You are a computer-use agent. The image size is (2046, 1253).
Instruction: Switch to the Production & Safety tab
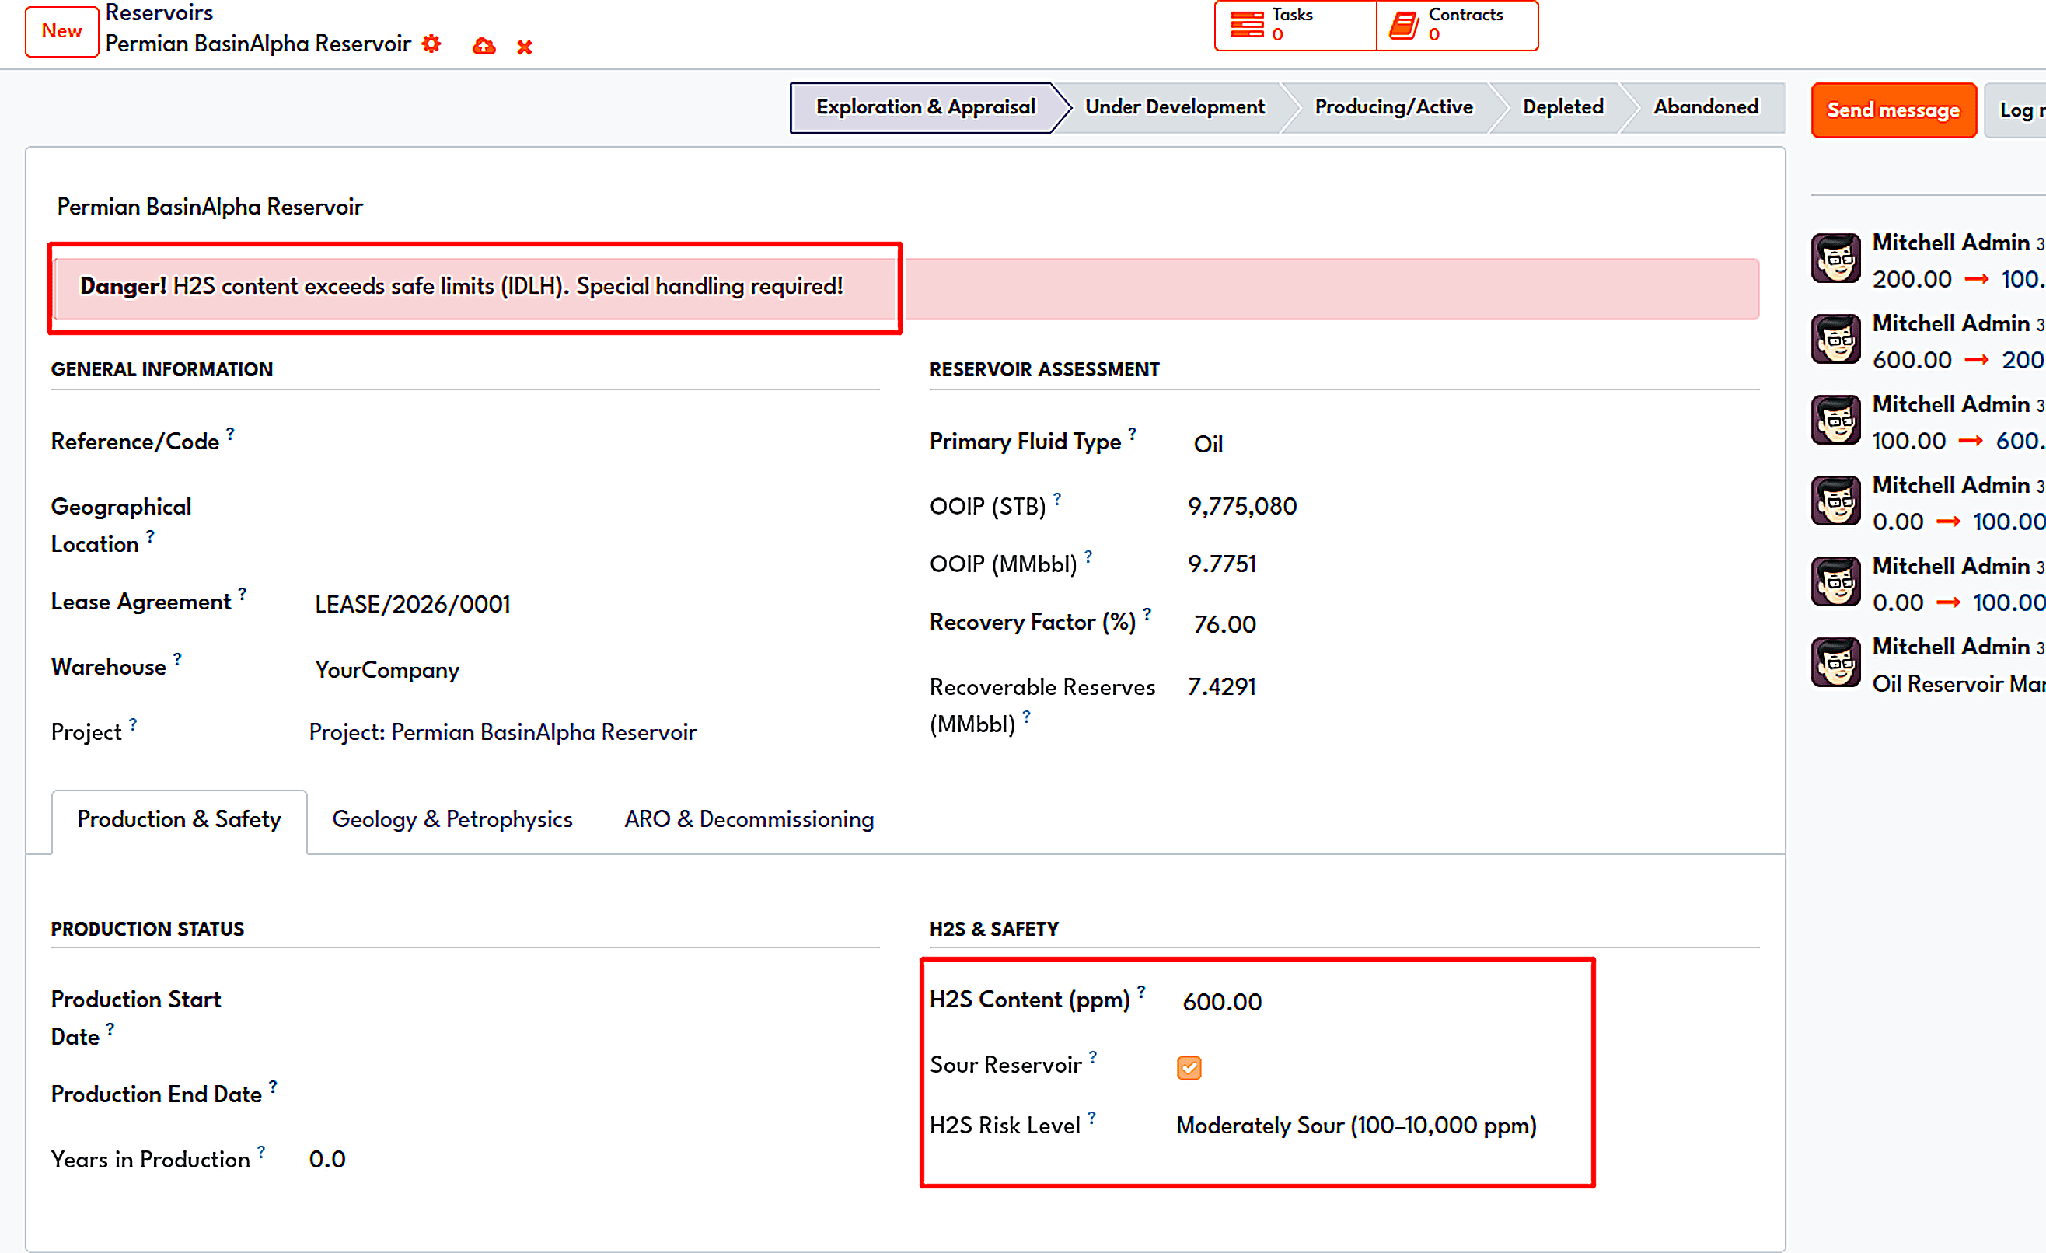179,820
